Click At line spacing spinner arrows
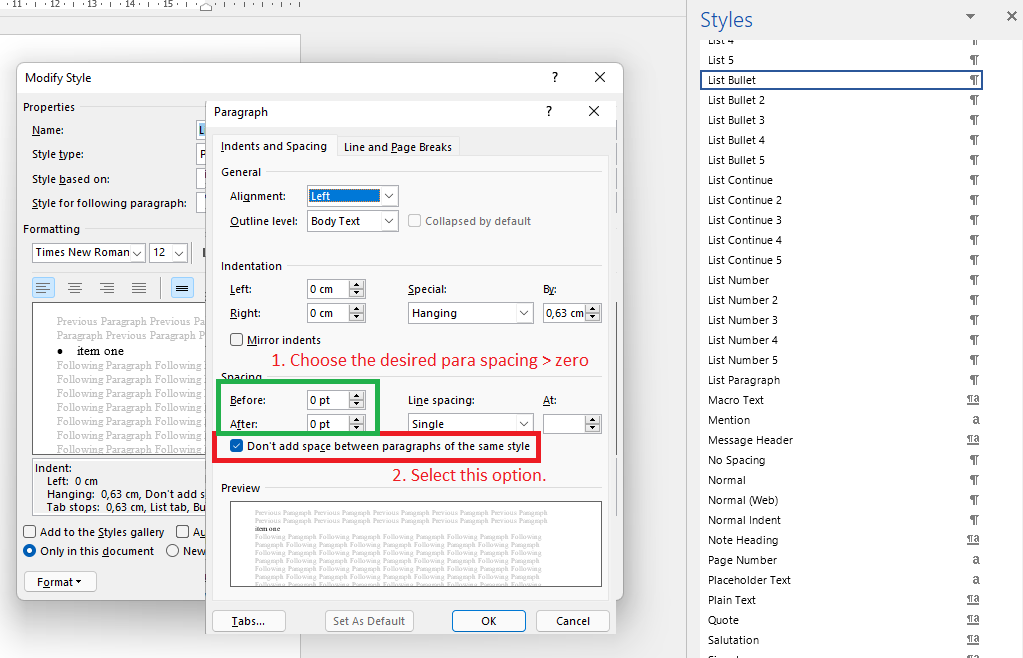 pyautogui.click(x=592, y=424)
